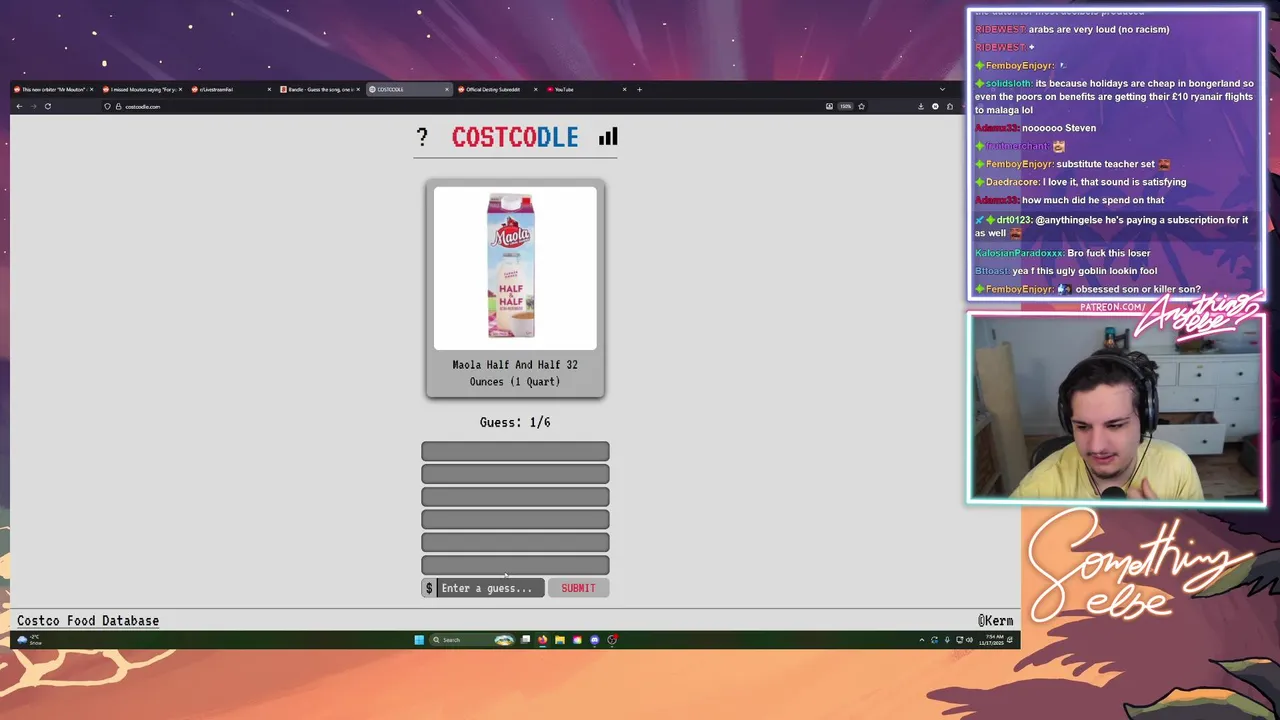Open the @Kerm credit link

995,621
